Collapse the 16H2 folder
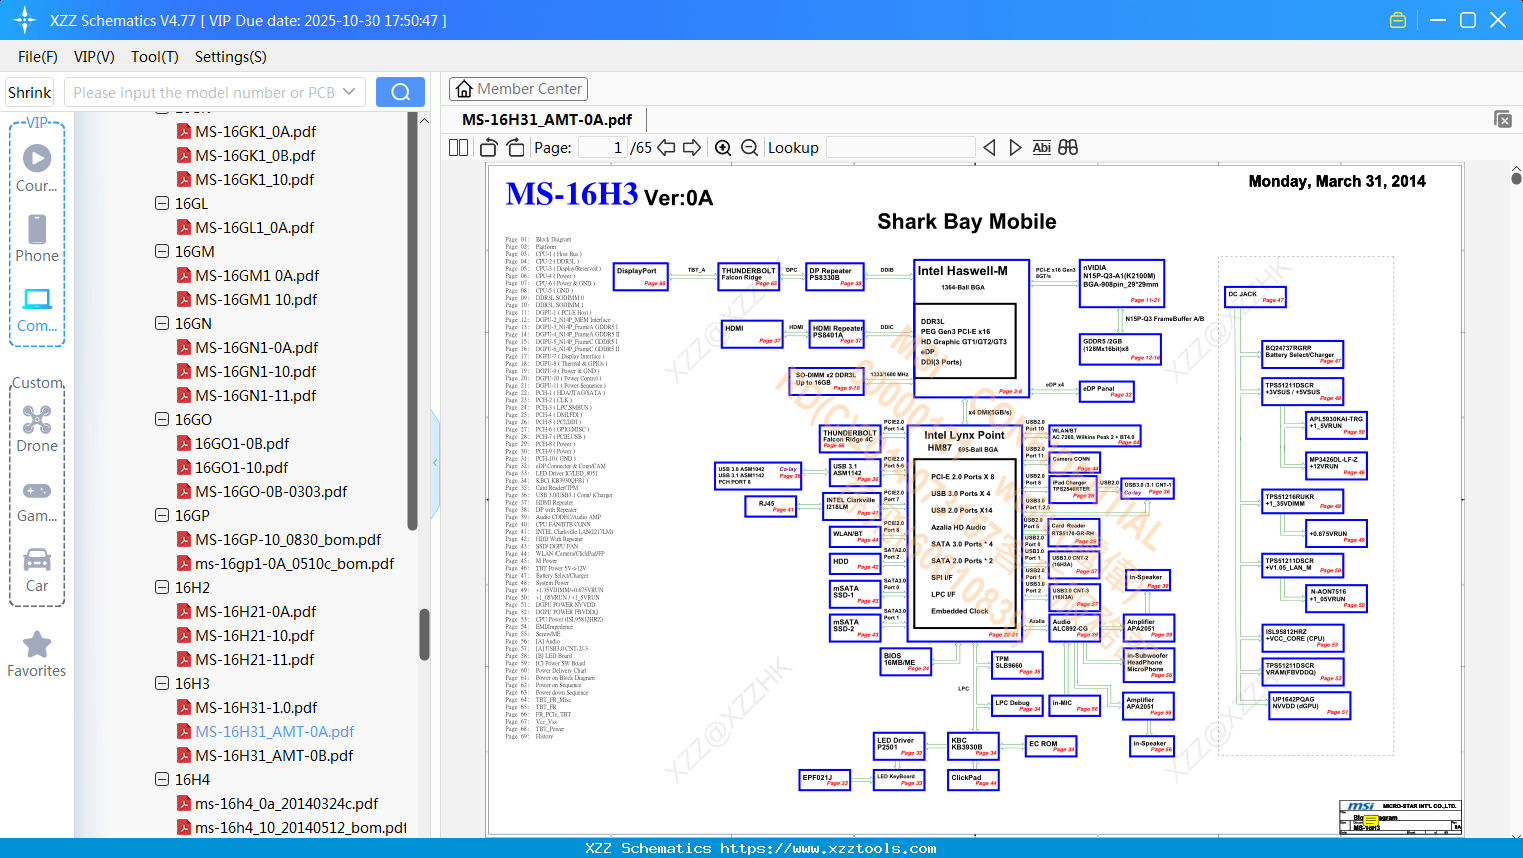This screenshot has width=1523, height=858. [162, 587]
